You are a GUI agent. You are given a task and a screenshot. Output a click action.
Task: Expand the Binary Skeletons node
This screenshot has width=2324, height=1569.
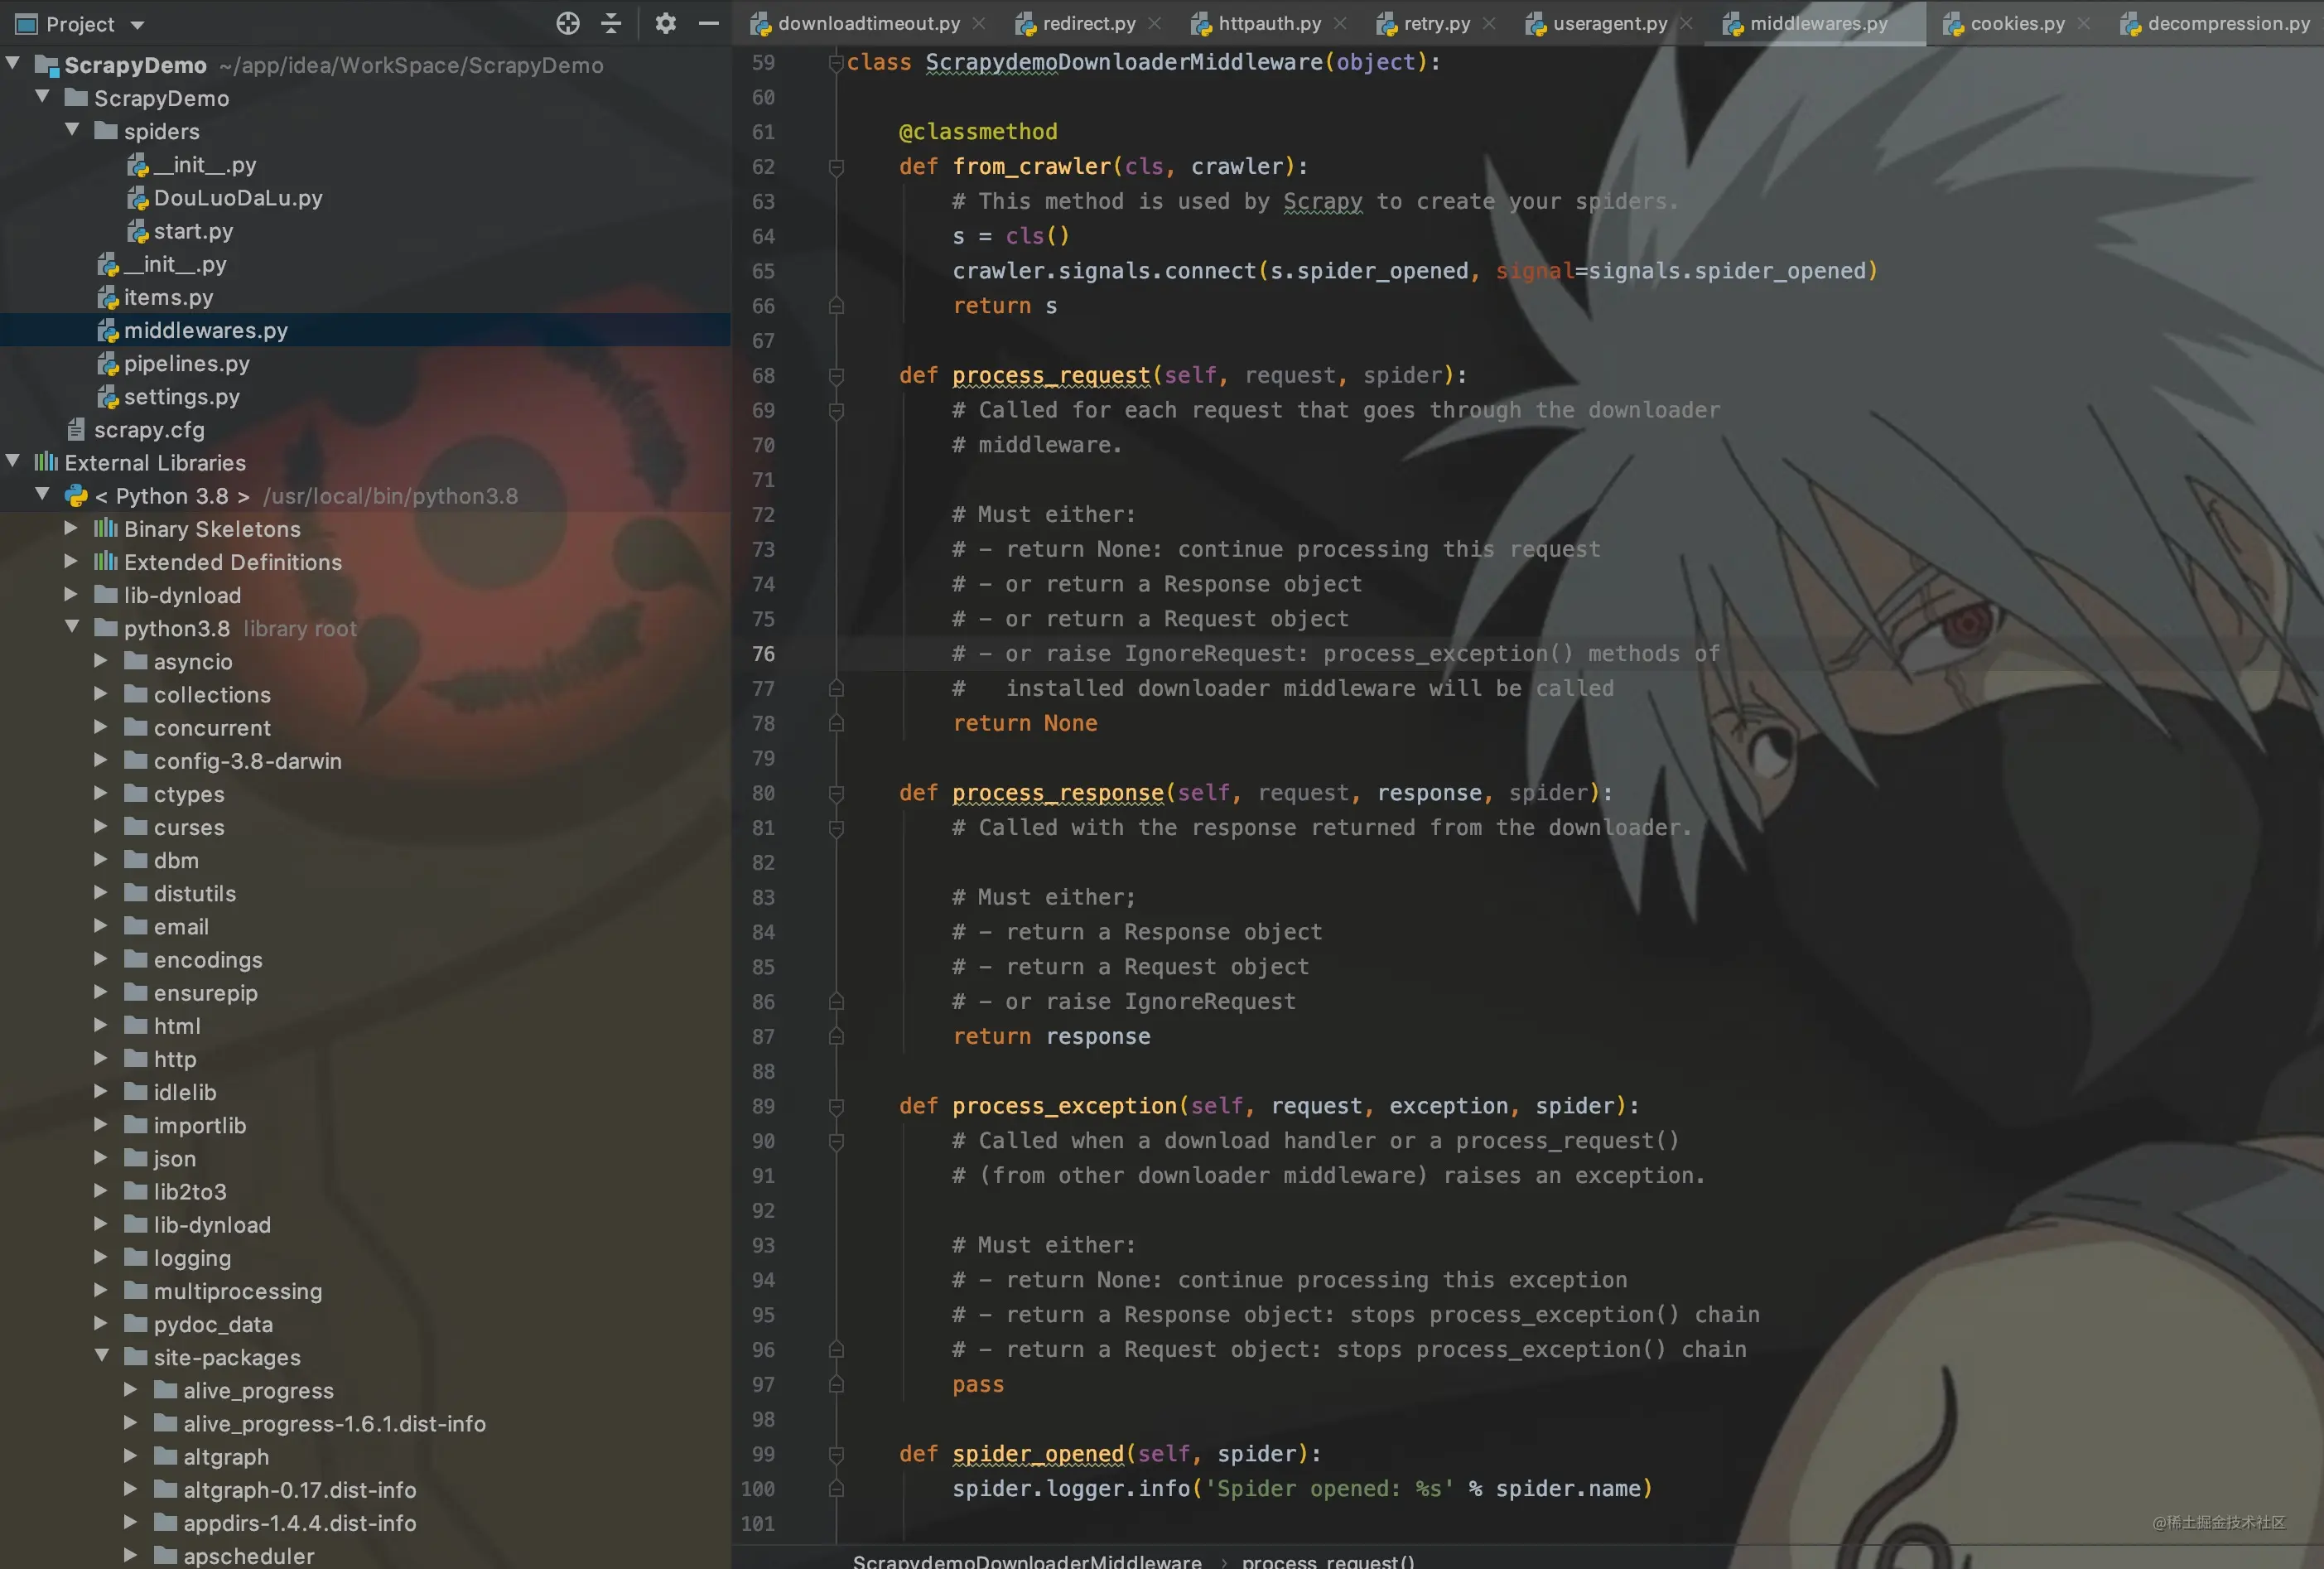point(71,527)
